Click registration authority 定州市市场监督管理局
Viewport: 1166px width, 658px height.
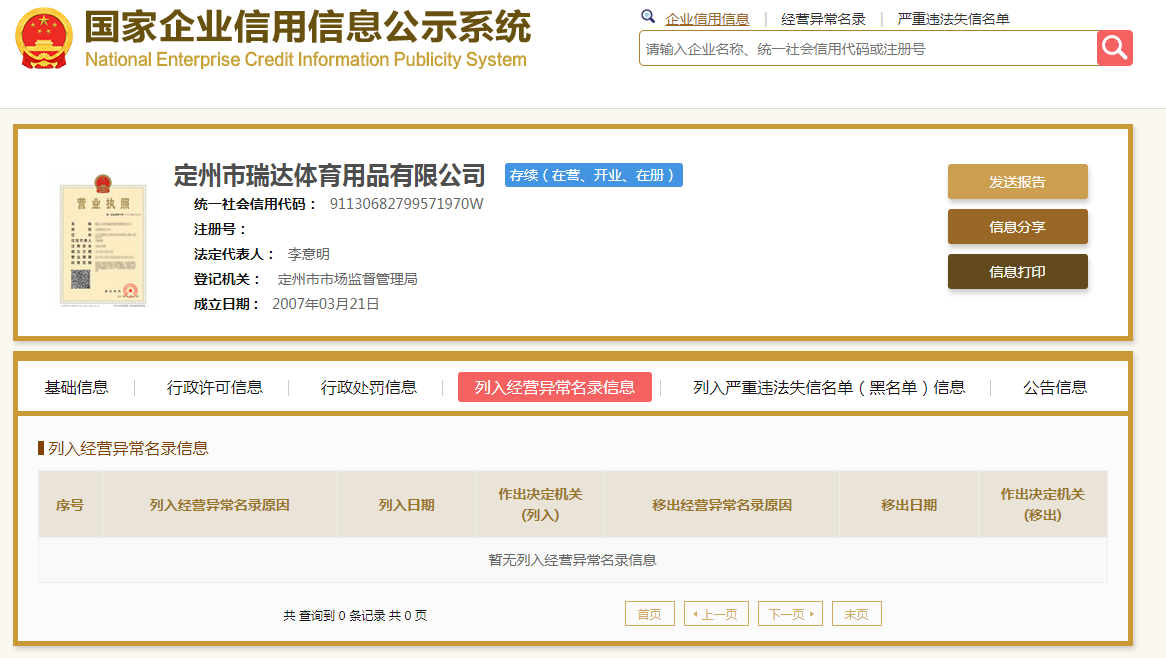pos(347,280)
